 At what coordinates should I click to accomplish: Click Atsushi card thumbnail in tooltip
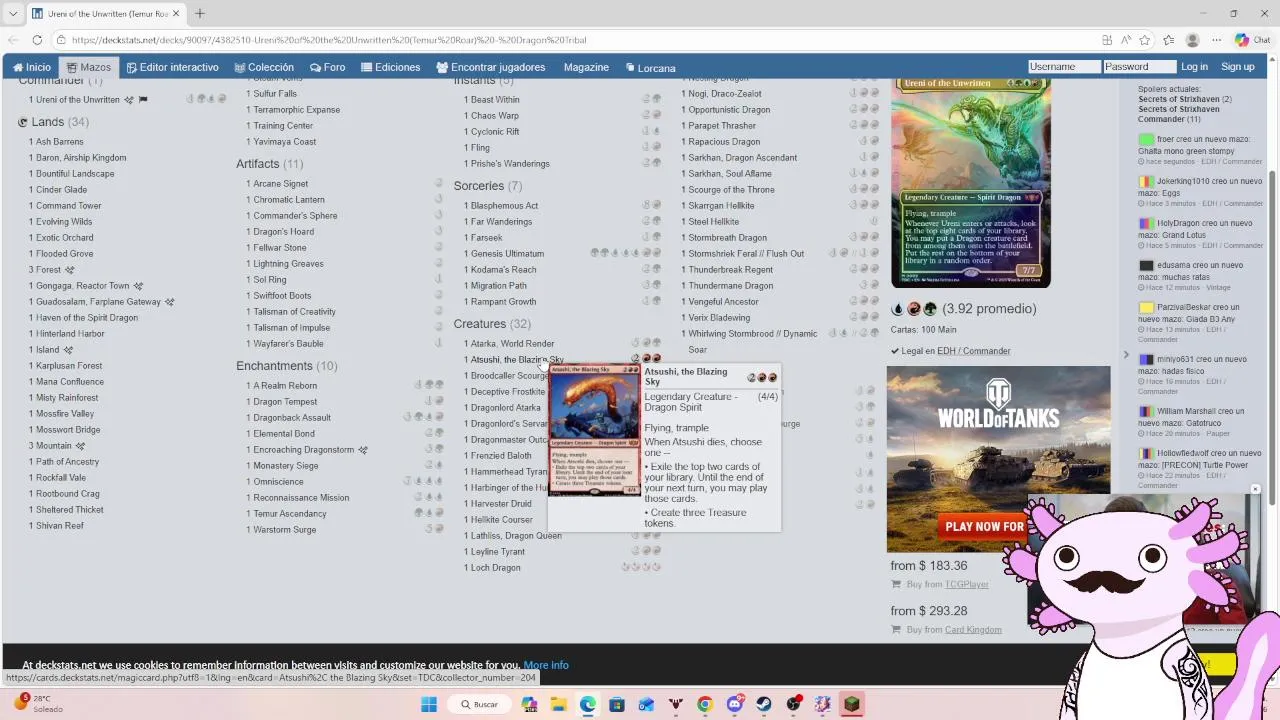click(594, 430)
